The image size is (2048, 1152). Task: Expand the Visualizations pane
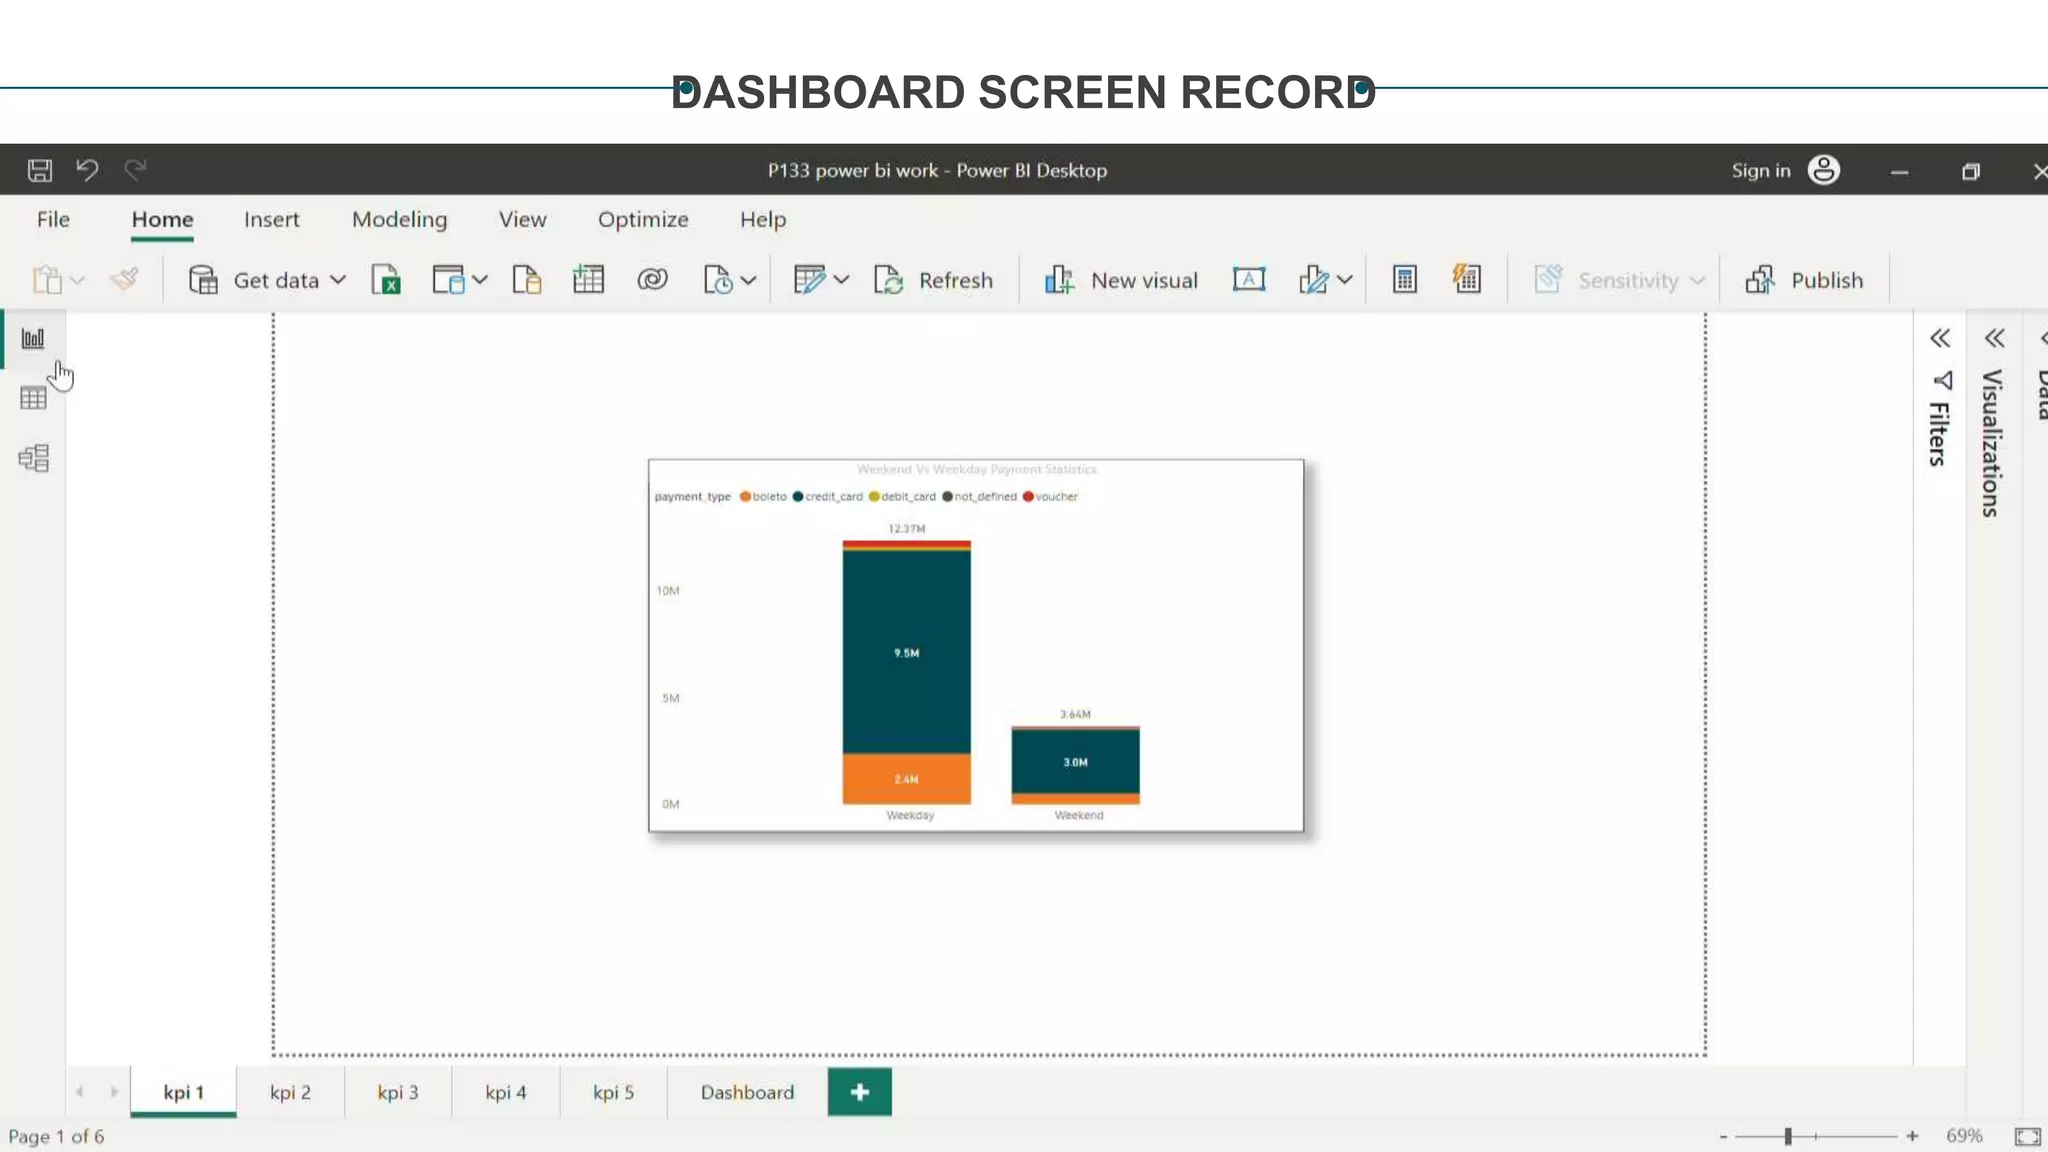(x=1995, y=339)
